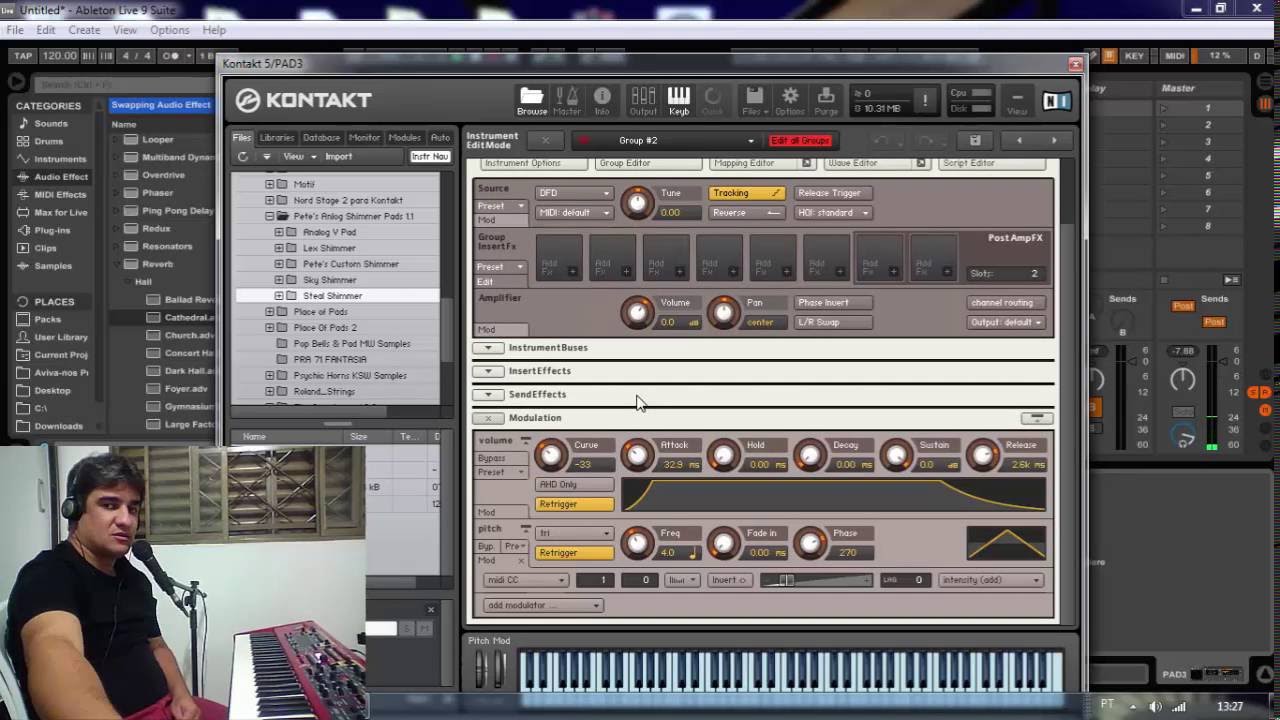1280x720 pixels.
Task: Open the intensity (add) dropdown
Action: pyautogui.click(x=991, y=580)
